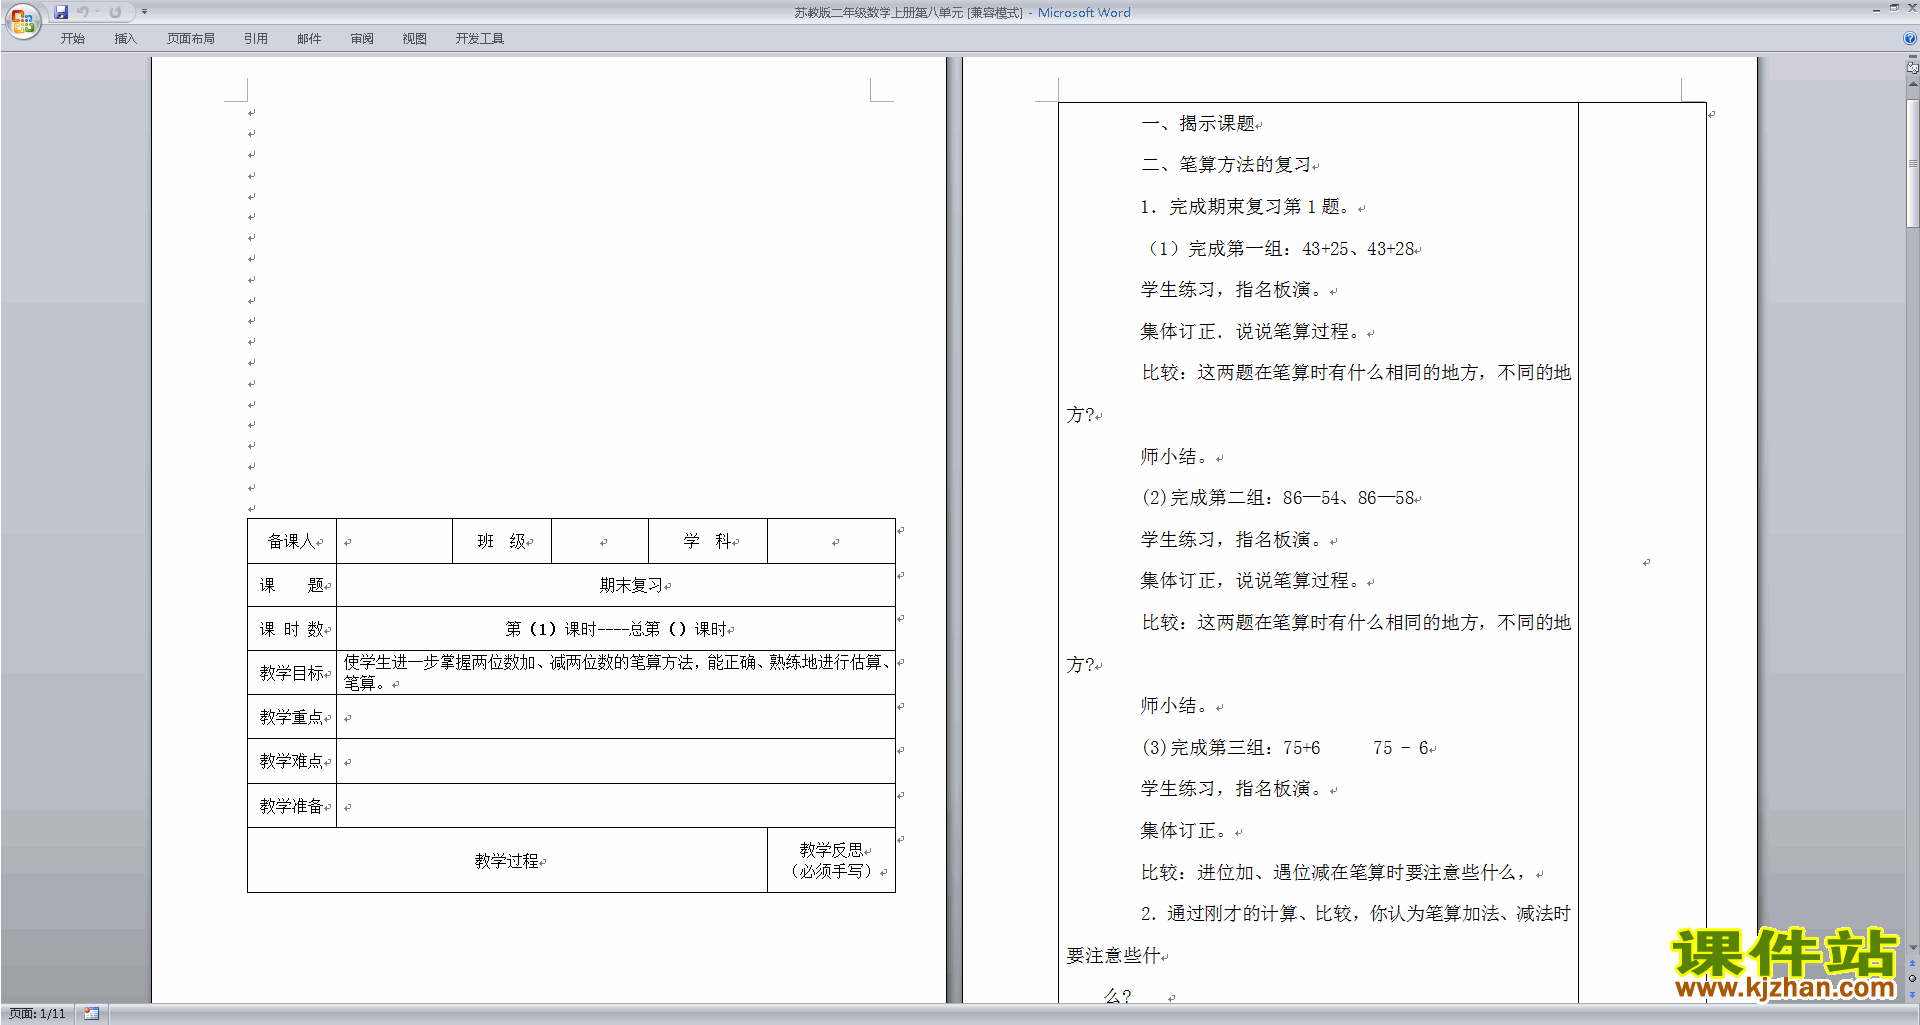Click the heading 一、揭示课题
The height and width of the screenshot is (1025, 1920).
(x=1198, y=123)
